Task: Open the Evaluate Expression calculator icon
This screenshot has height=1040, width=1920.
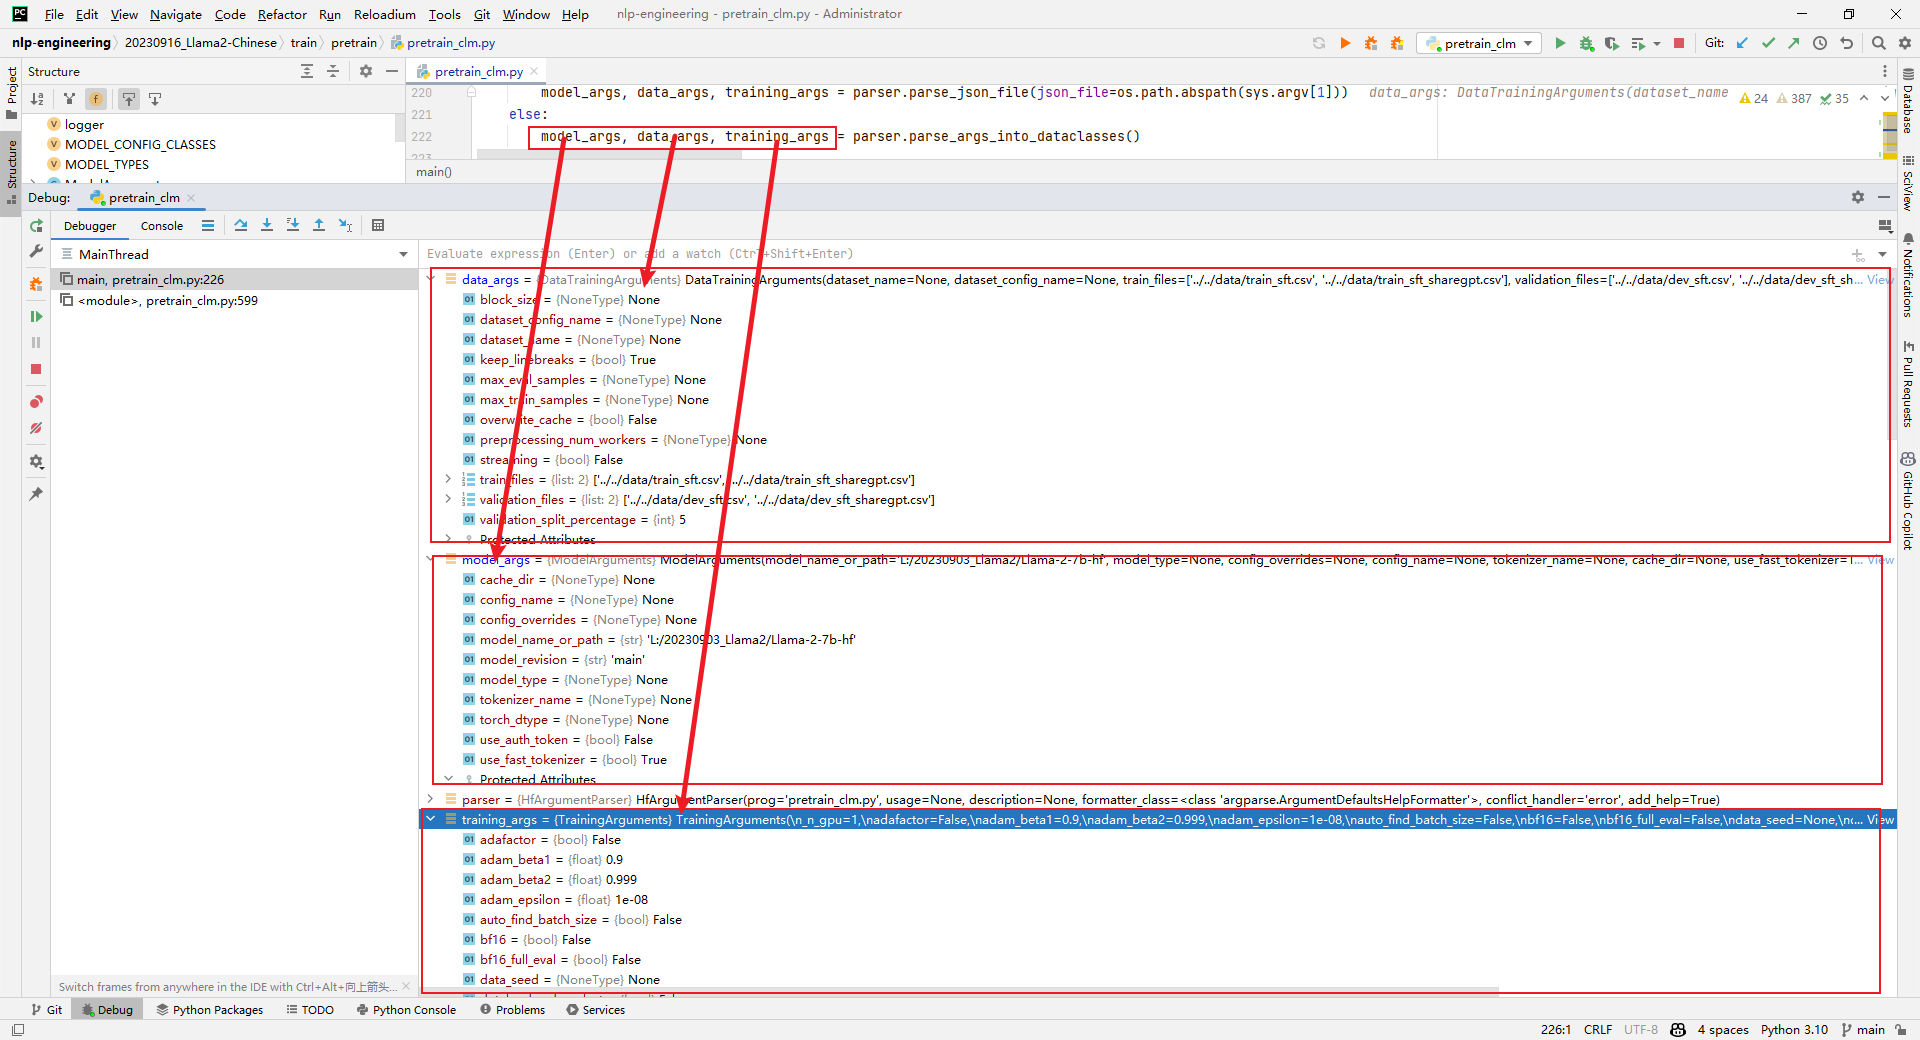Action: [x=378, y=226]
